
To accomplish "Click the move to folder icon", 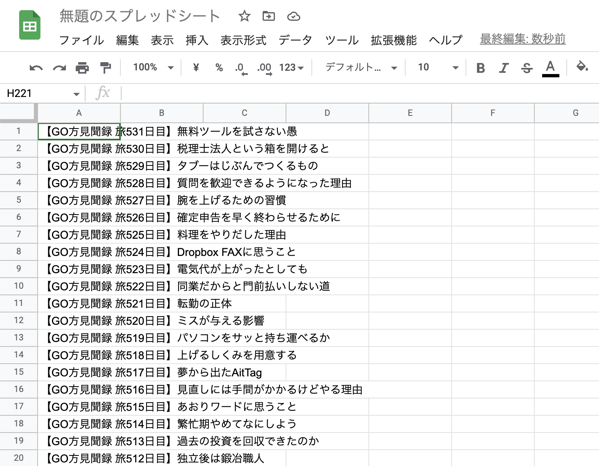I will [269, 16].
